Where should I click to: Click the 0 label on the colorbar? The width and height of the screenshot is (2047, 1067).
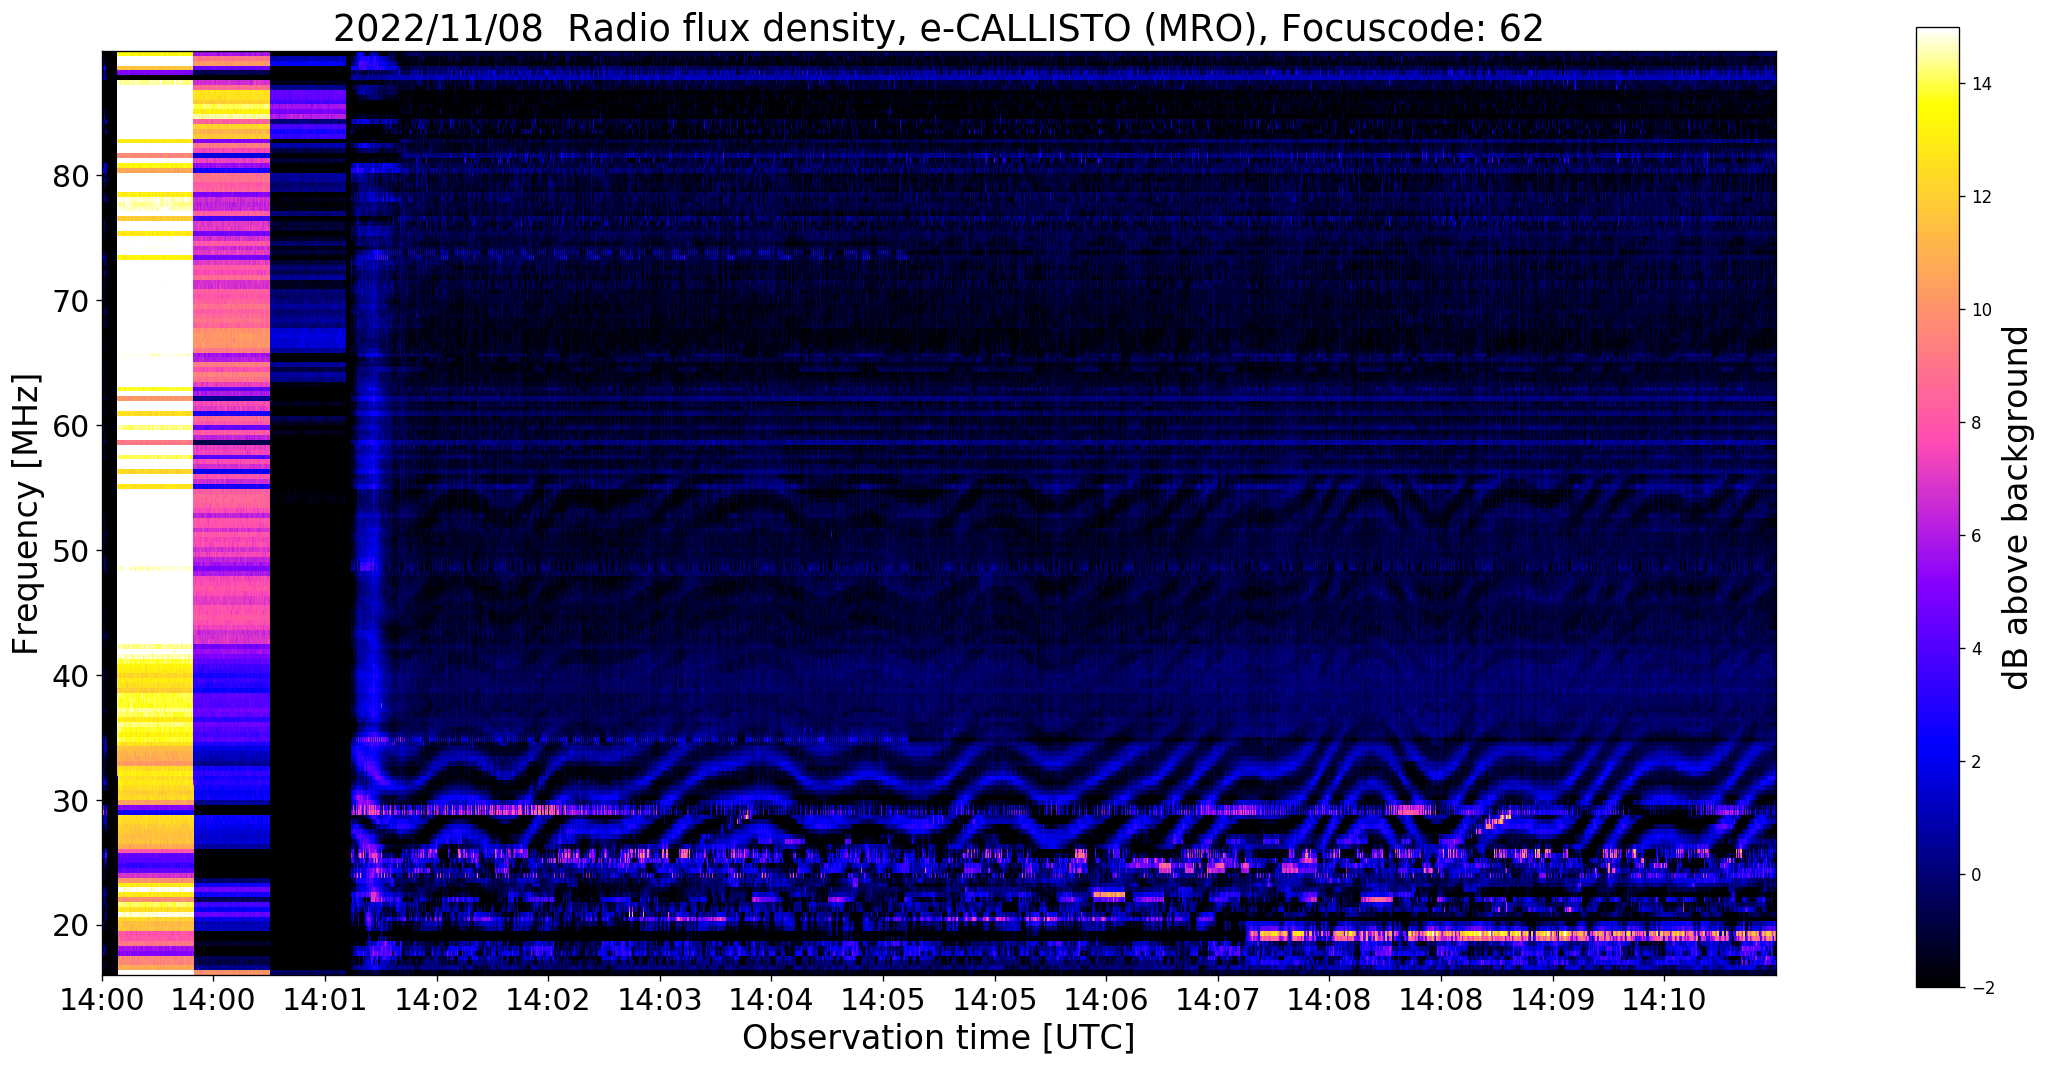1974,875
